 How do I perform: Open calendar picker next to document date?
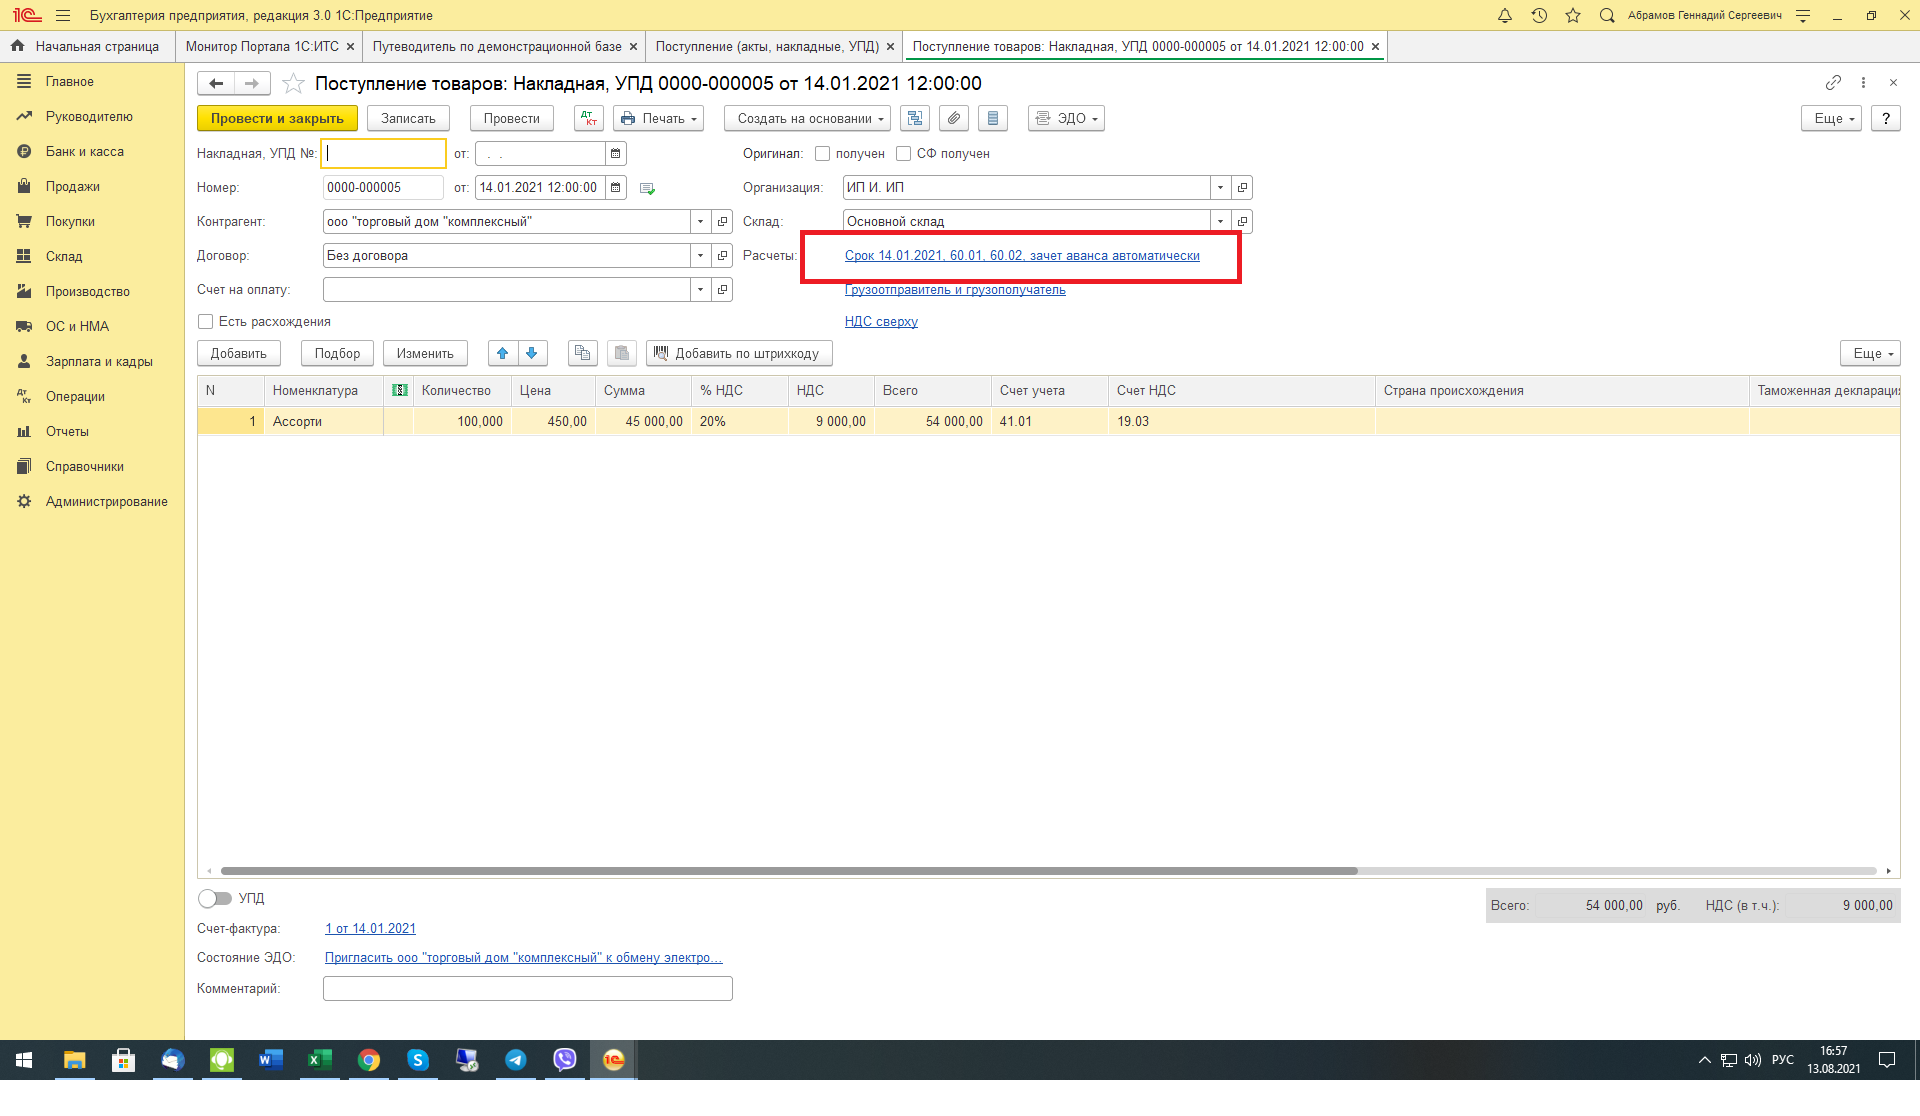click(x=616, y=187)
